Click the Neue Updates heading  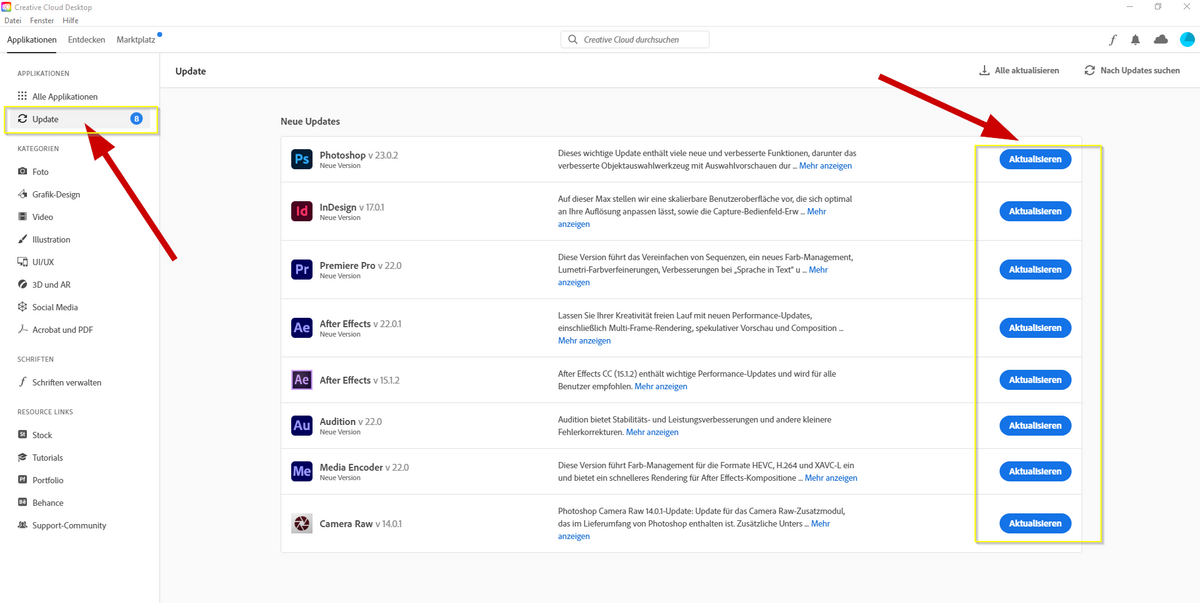click(x=310, y=121)
